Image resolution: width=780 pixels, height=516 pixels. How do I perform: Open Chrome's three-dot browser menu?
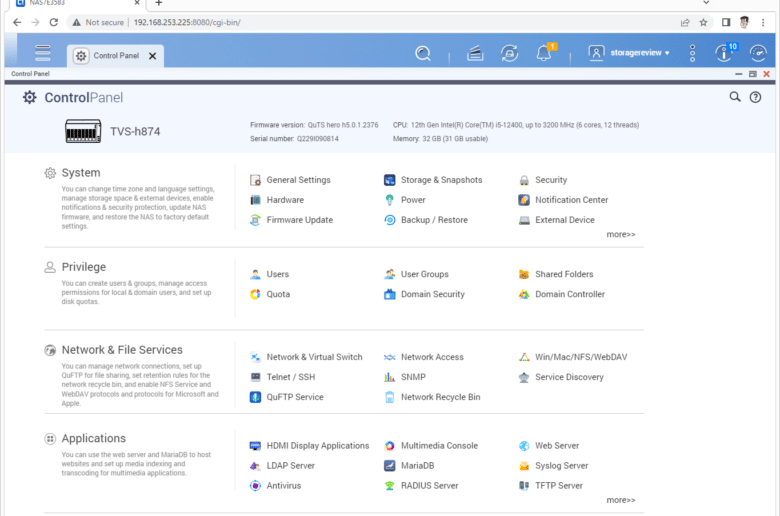coord(763,22)
